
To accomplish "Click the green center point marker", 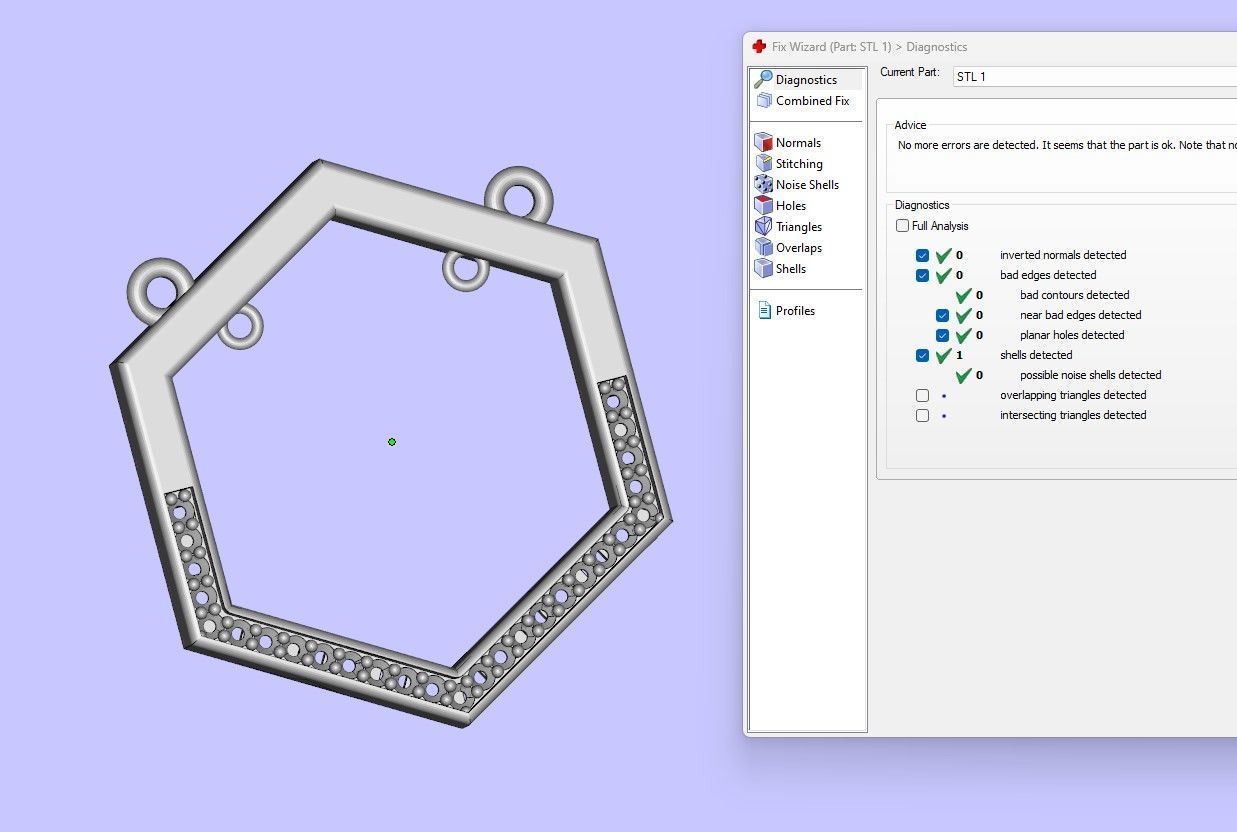I will coord(392,441).
